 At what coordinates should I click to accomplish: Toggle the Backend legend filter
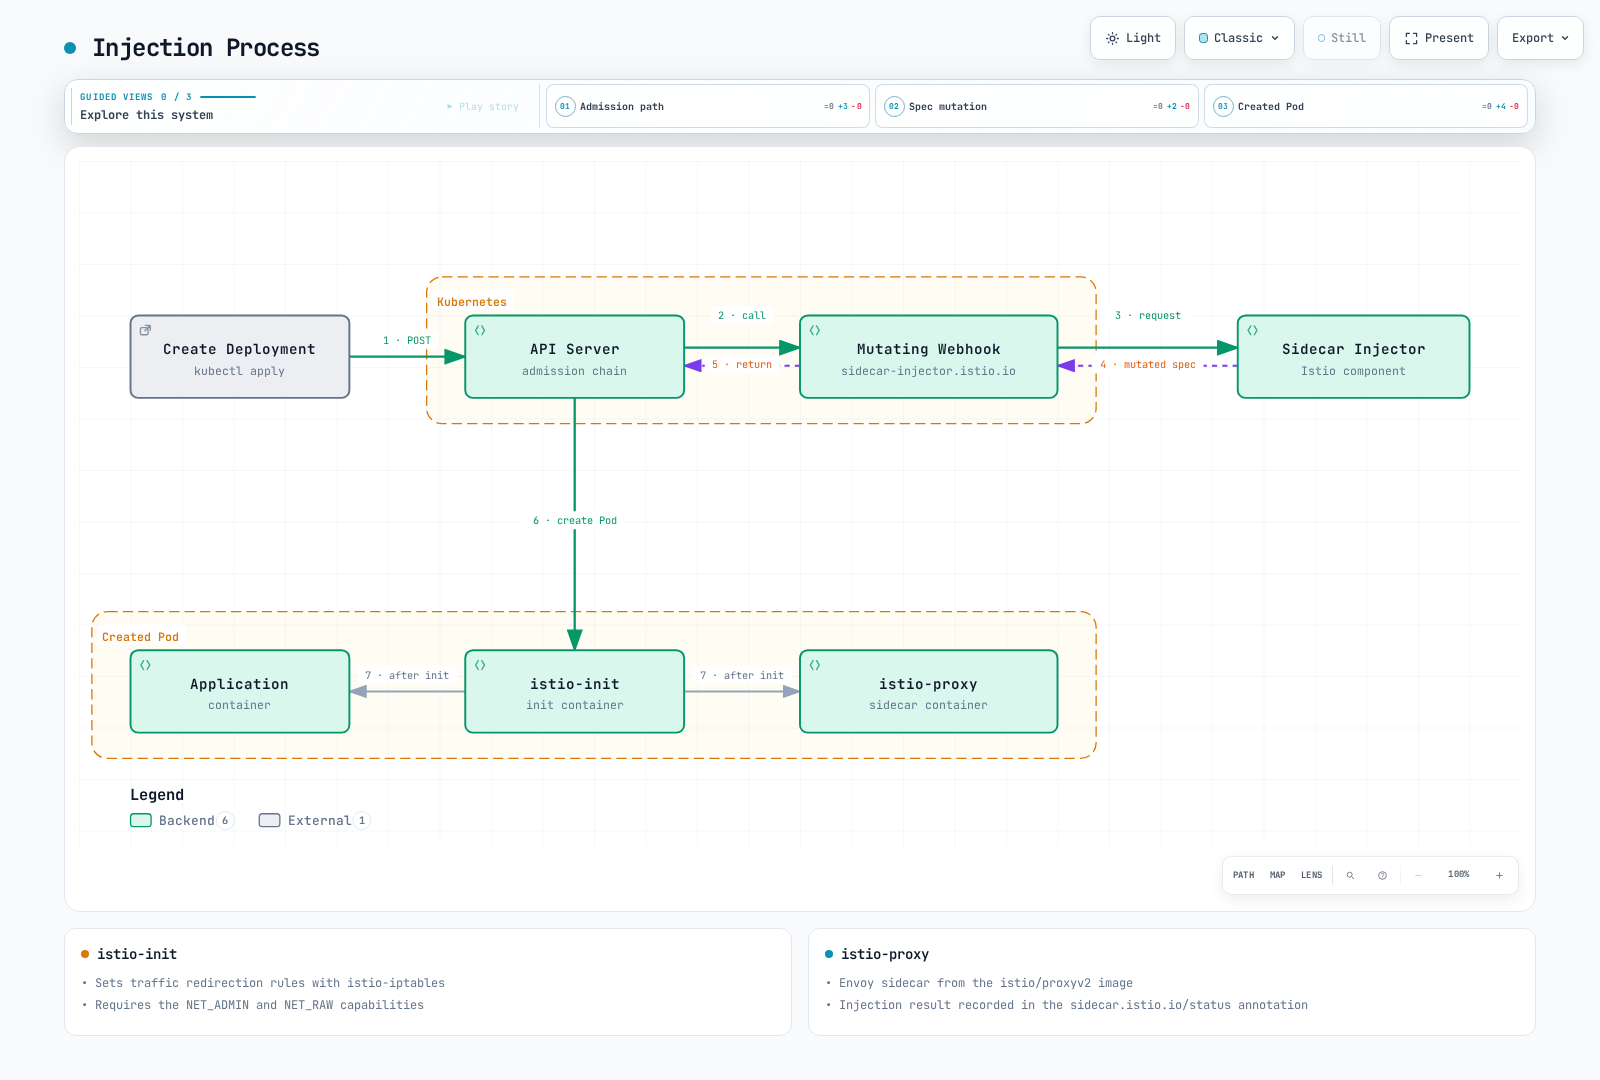click(x=182, y=821)
